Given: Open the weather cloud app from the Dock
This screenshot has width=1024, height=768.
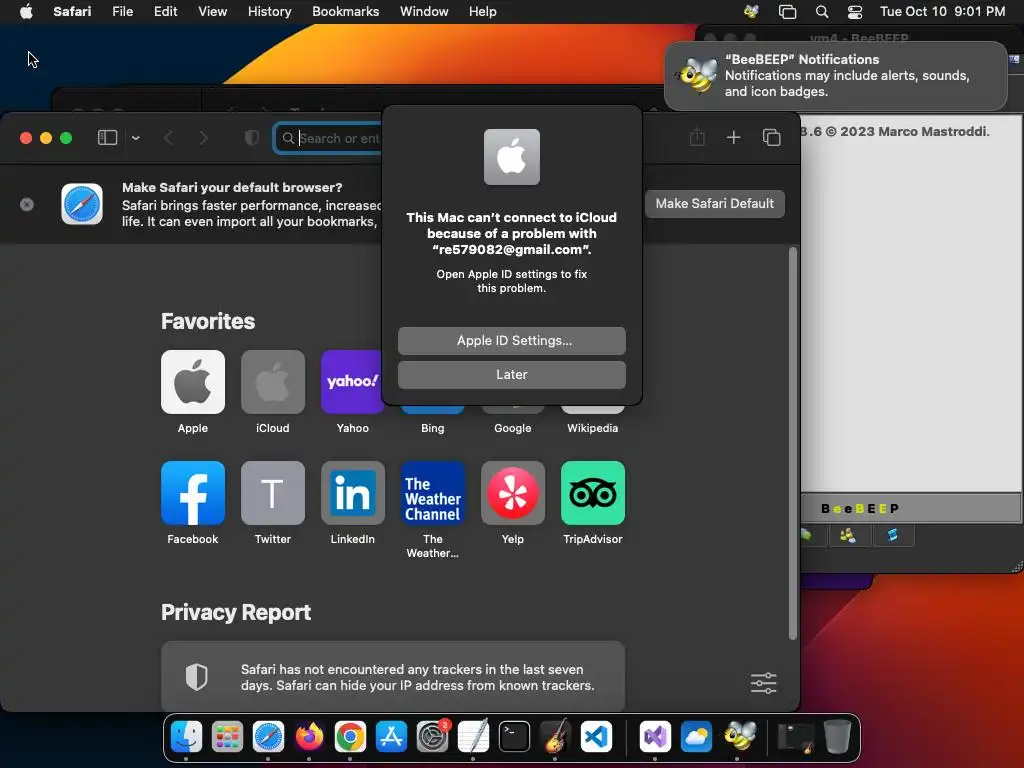Looking at the screenshot, I should (696, 737).
